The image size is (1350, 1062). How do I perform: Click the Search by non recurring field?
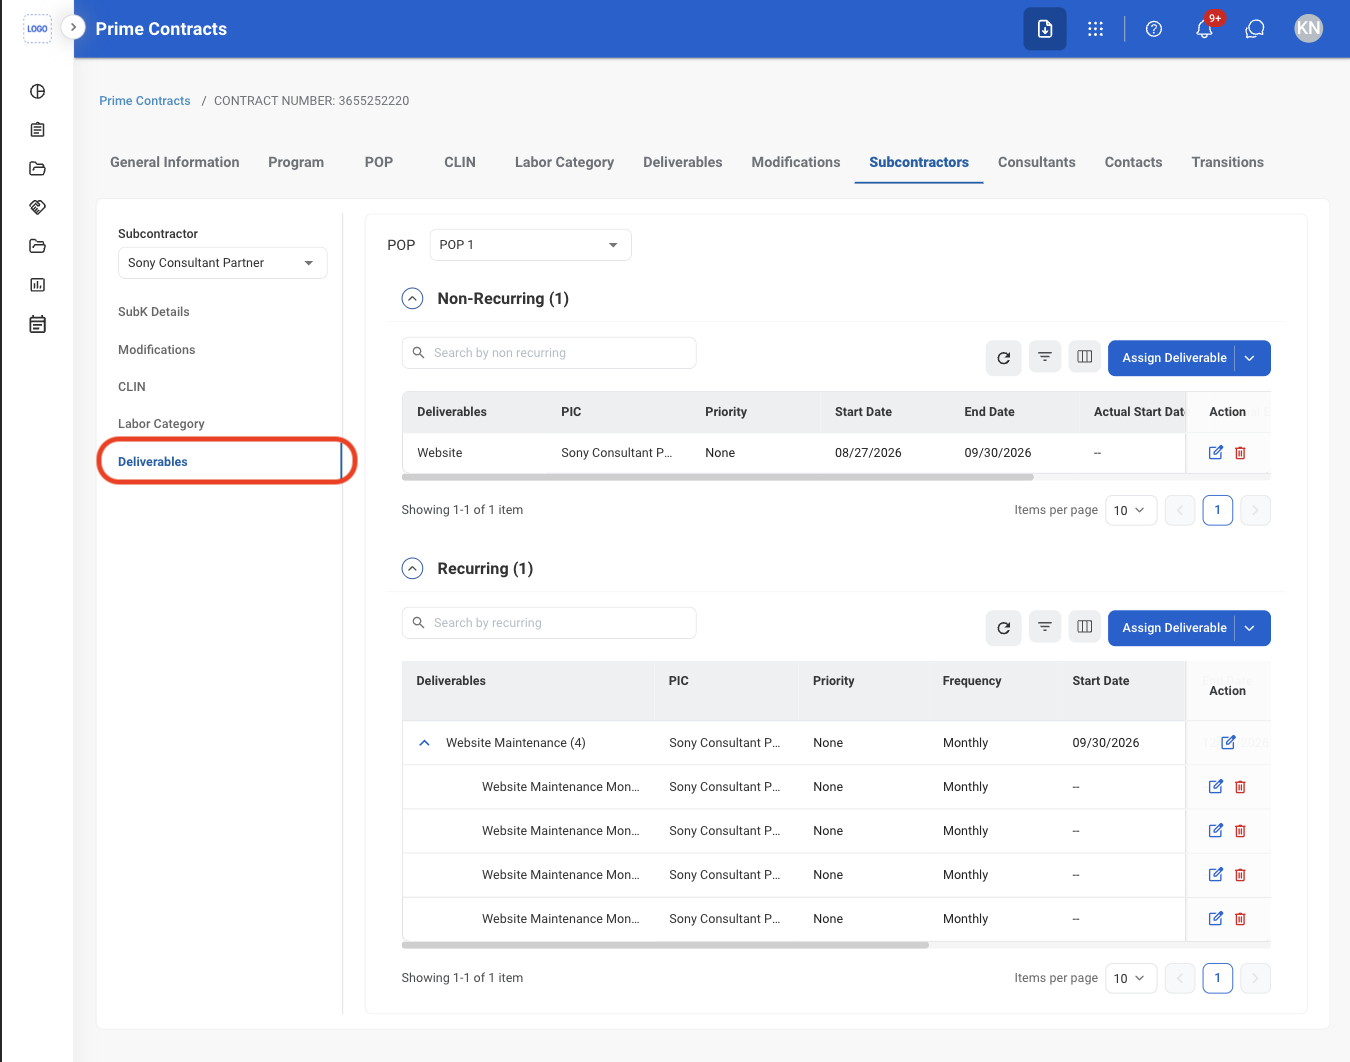tap(549, 353)
